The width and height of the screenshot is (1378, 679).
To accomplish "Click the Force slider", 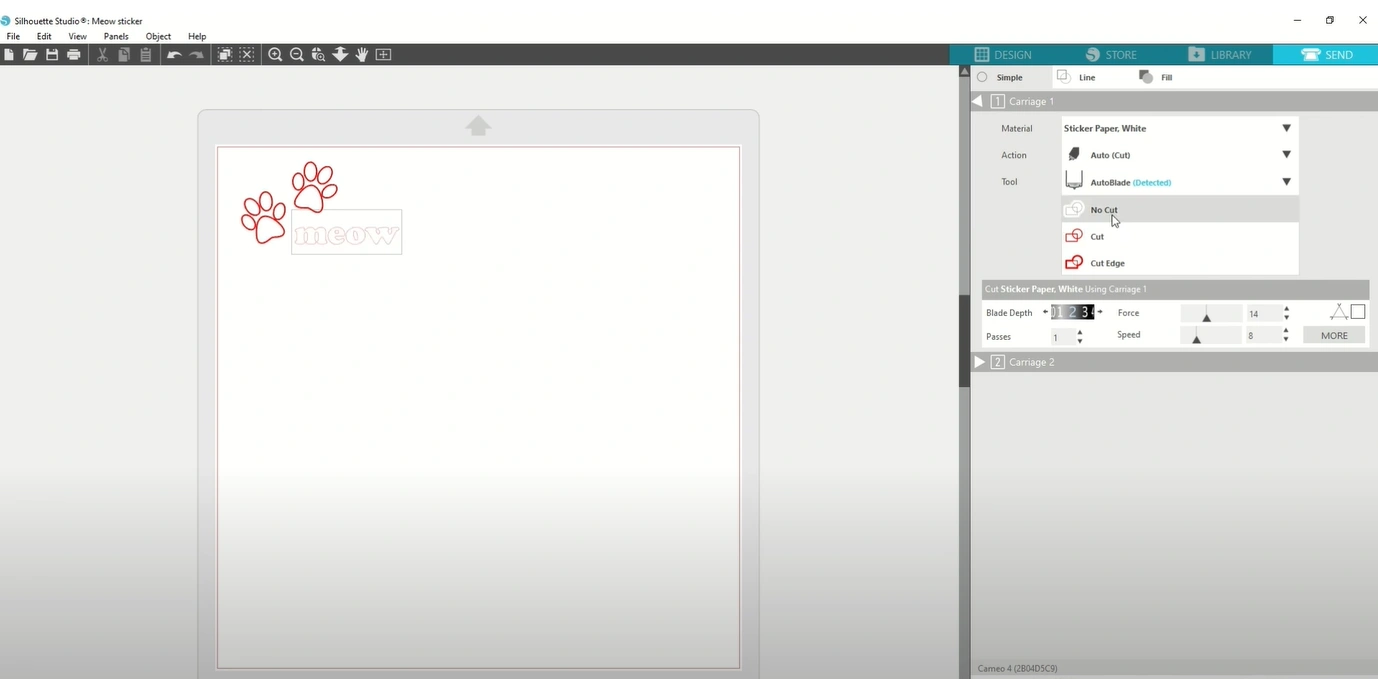I will (1211, 314).
